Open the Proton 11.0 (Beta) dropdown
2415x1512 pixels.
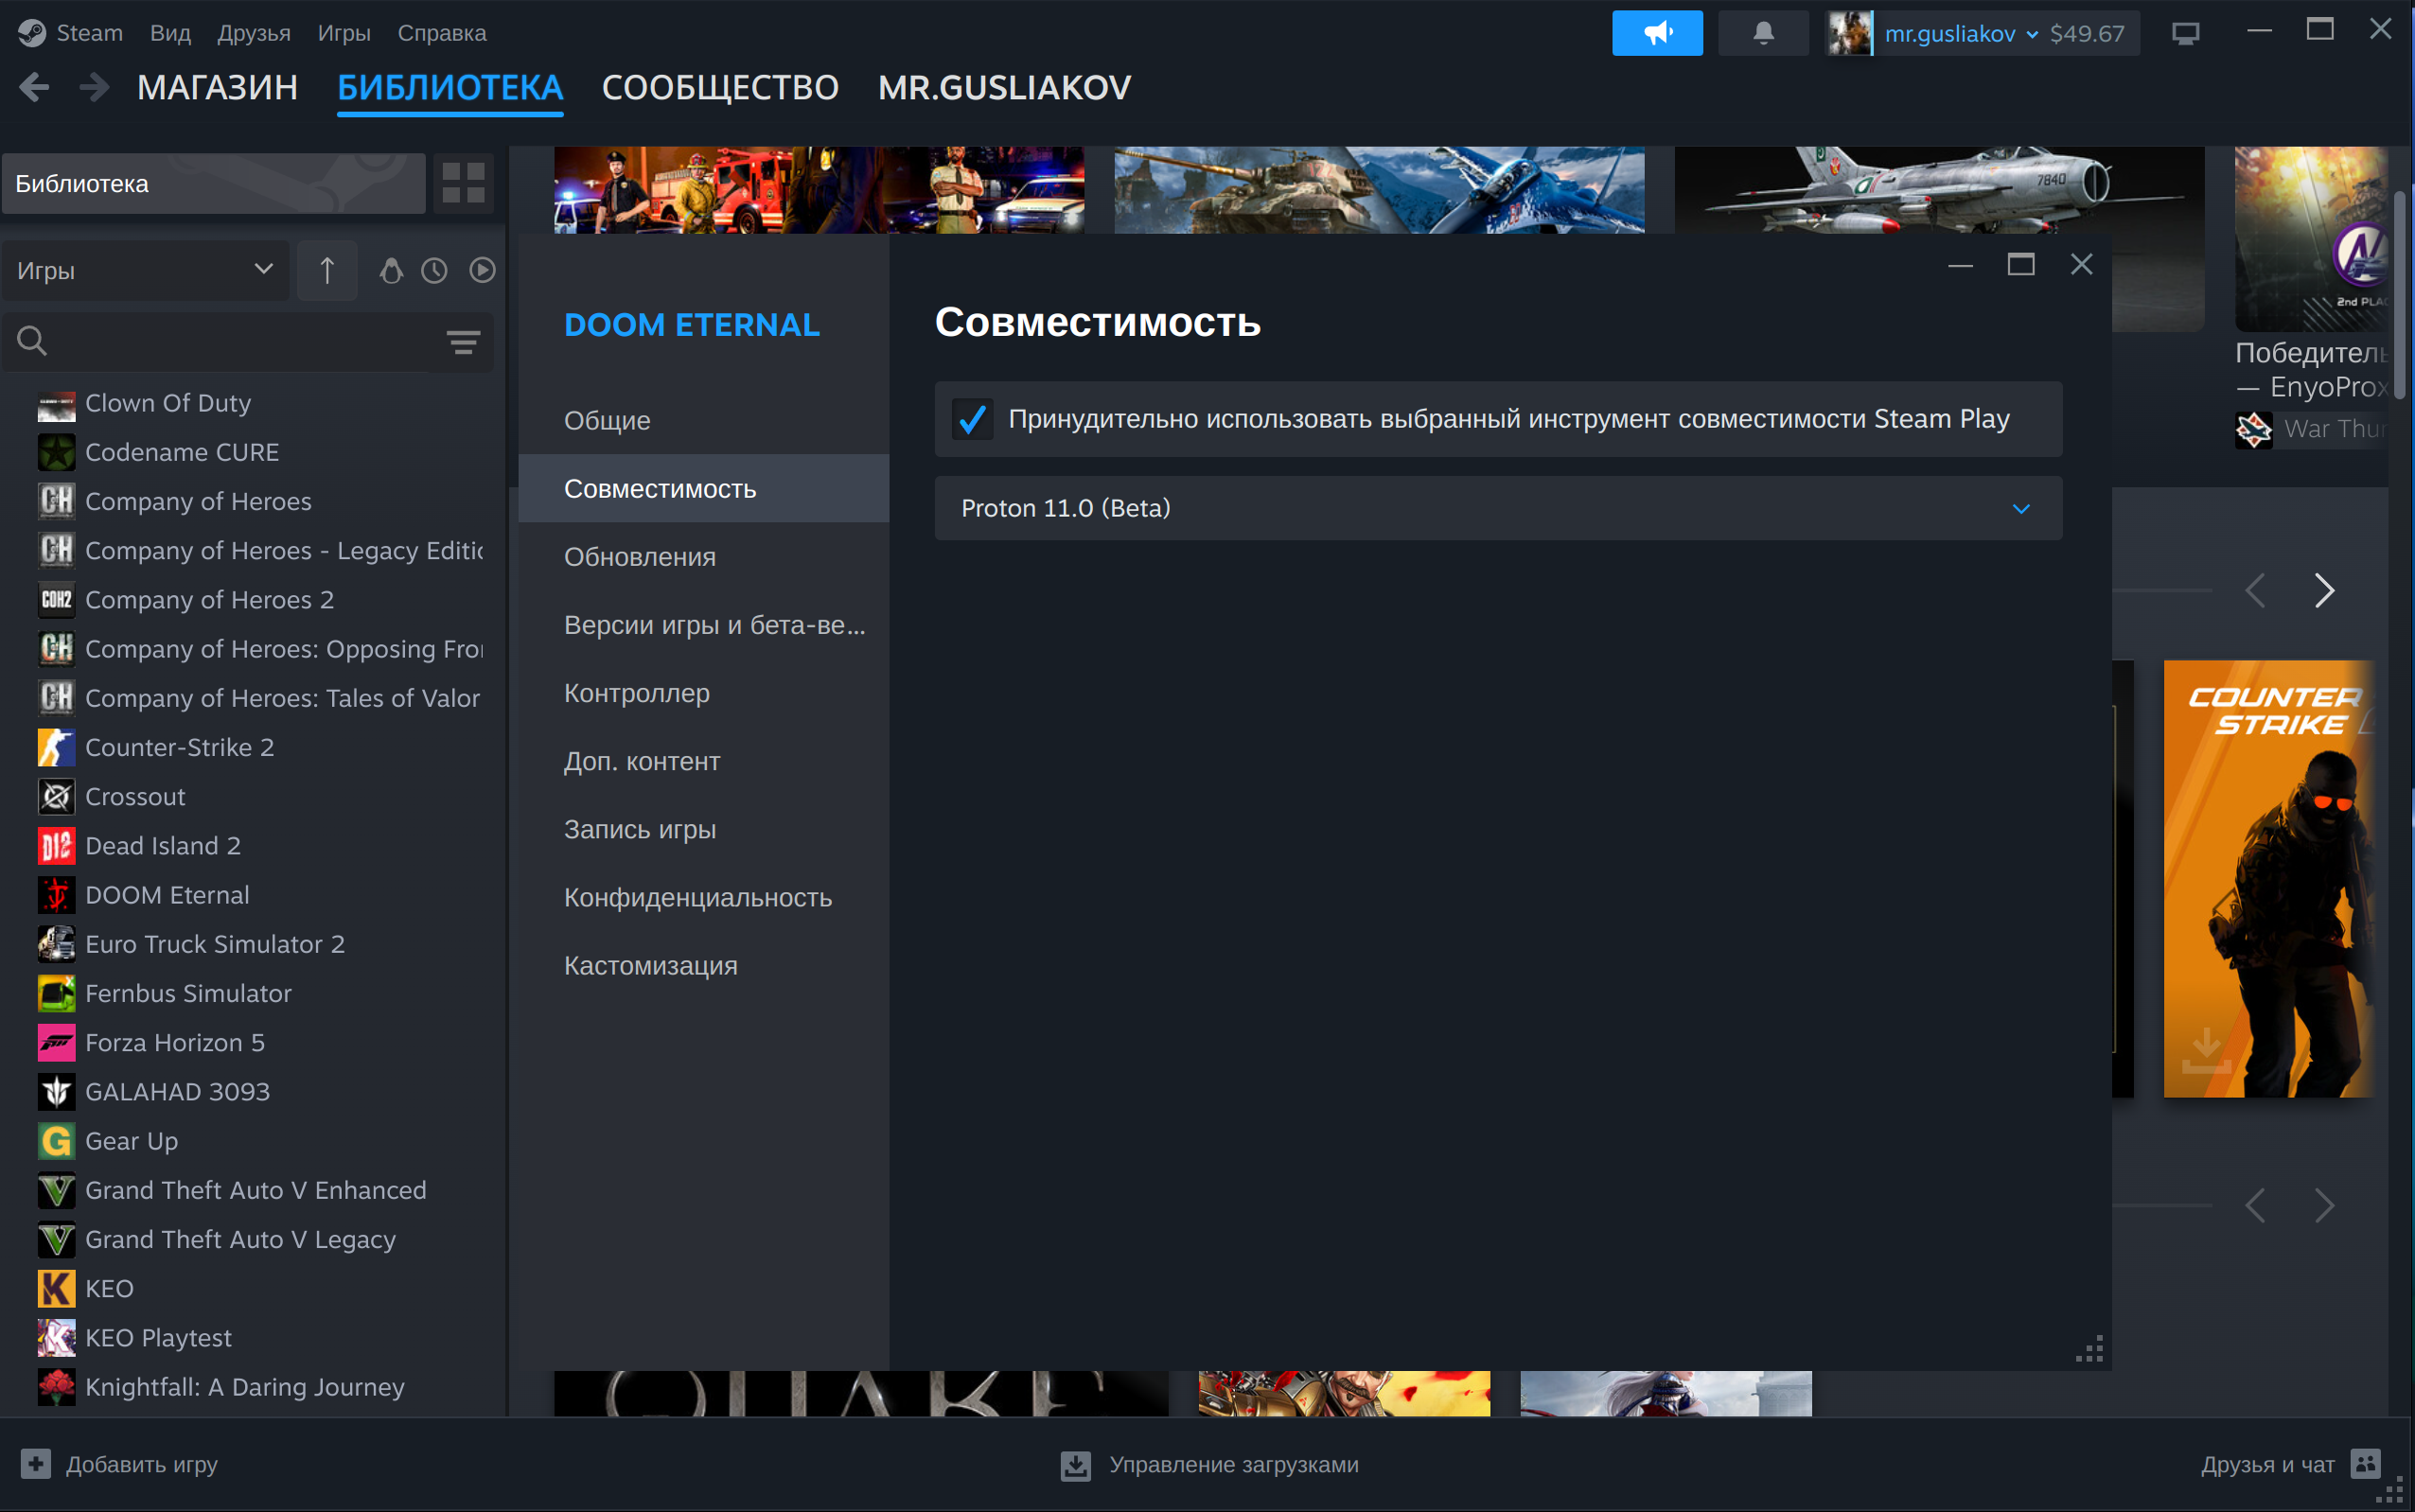1496,508
